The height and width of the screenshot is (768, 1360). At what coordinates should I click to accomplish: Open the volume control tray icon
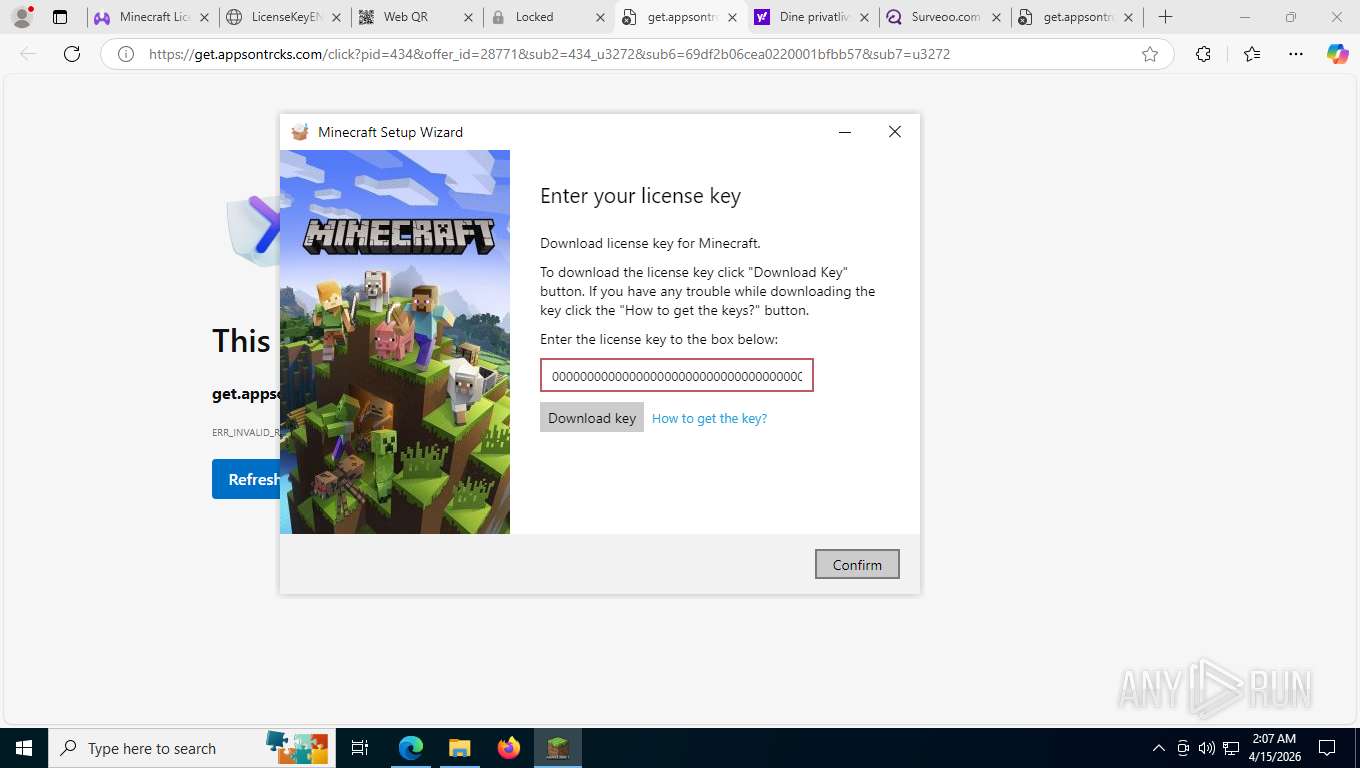point(1206,748)
